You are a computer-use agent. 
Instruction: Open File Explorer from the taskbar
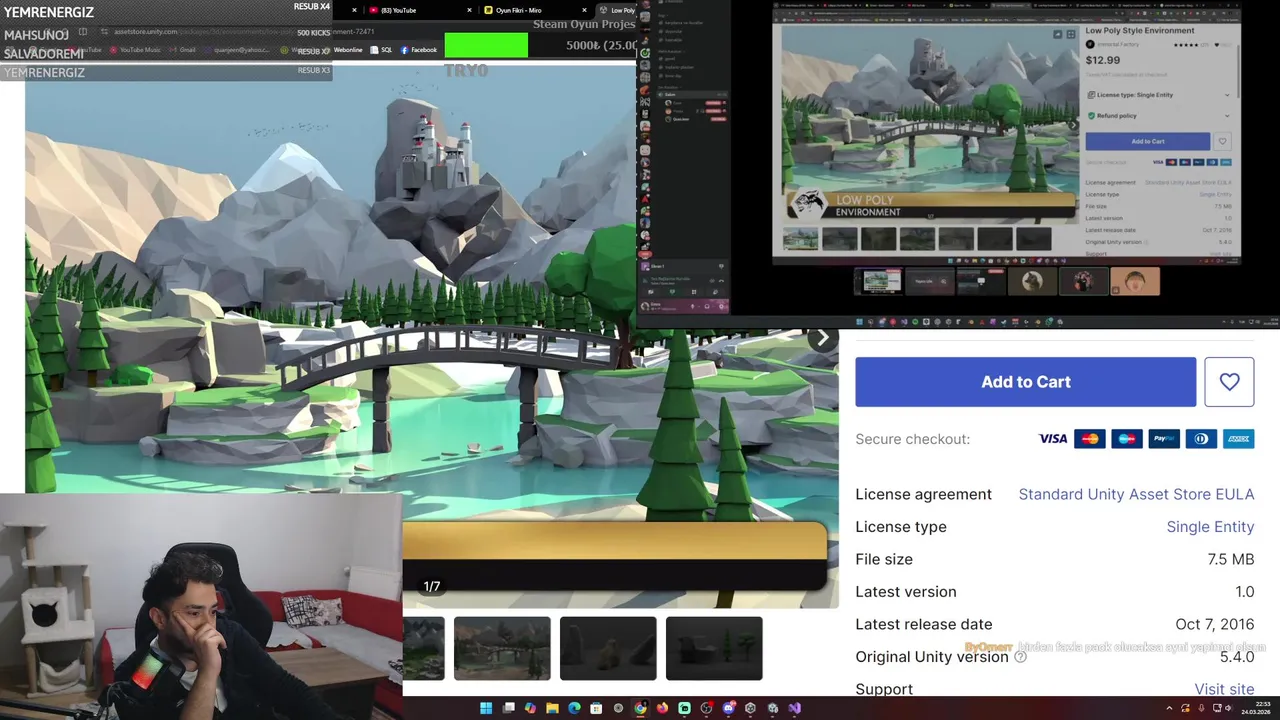tap(552, 708)
